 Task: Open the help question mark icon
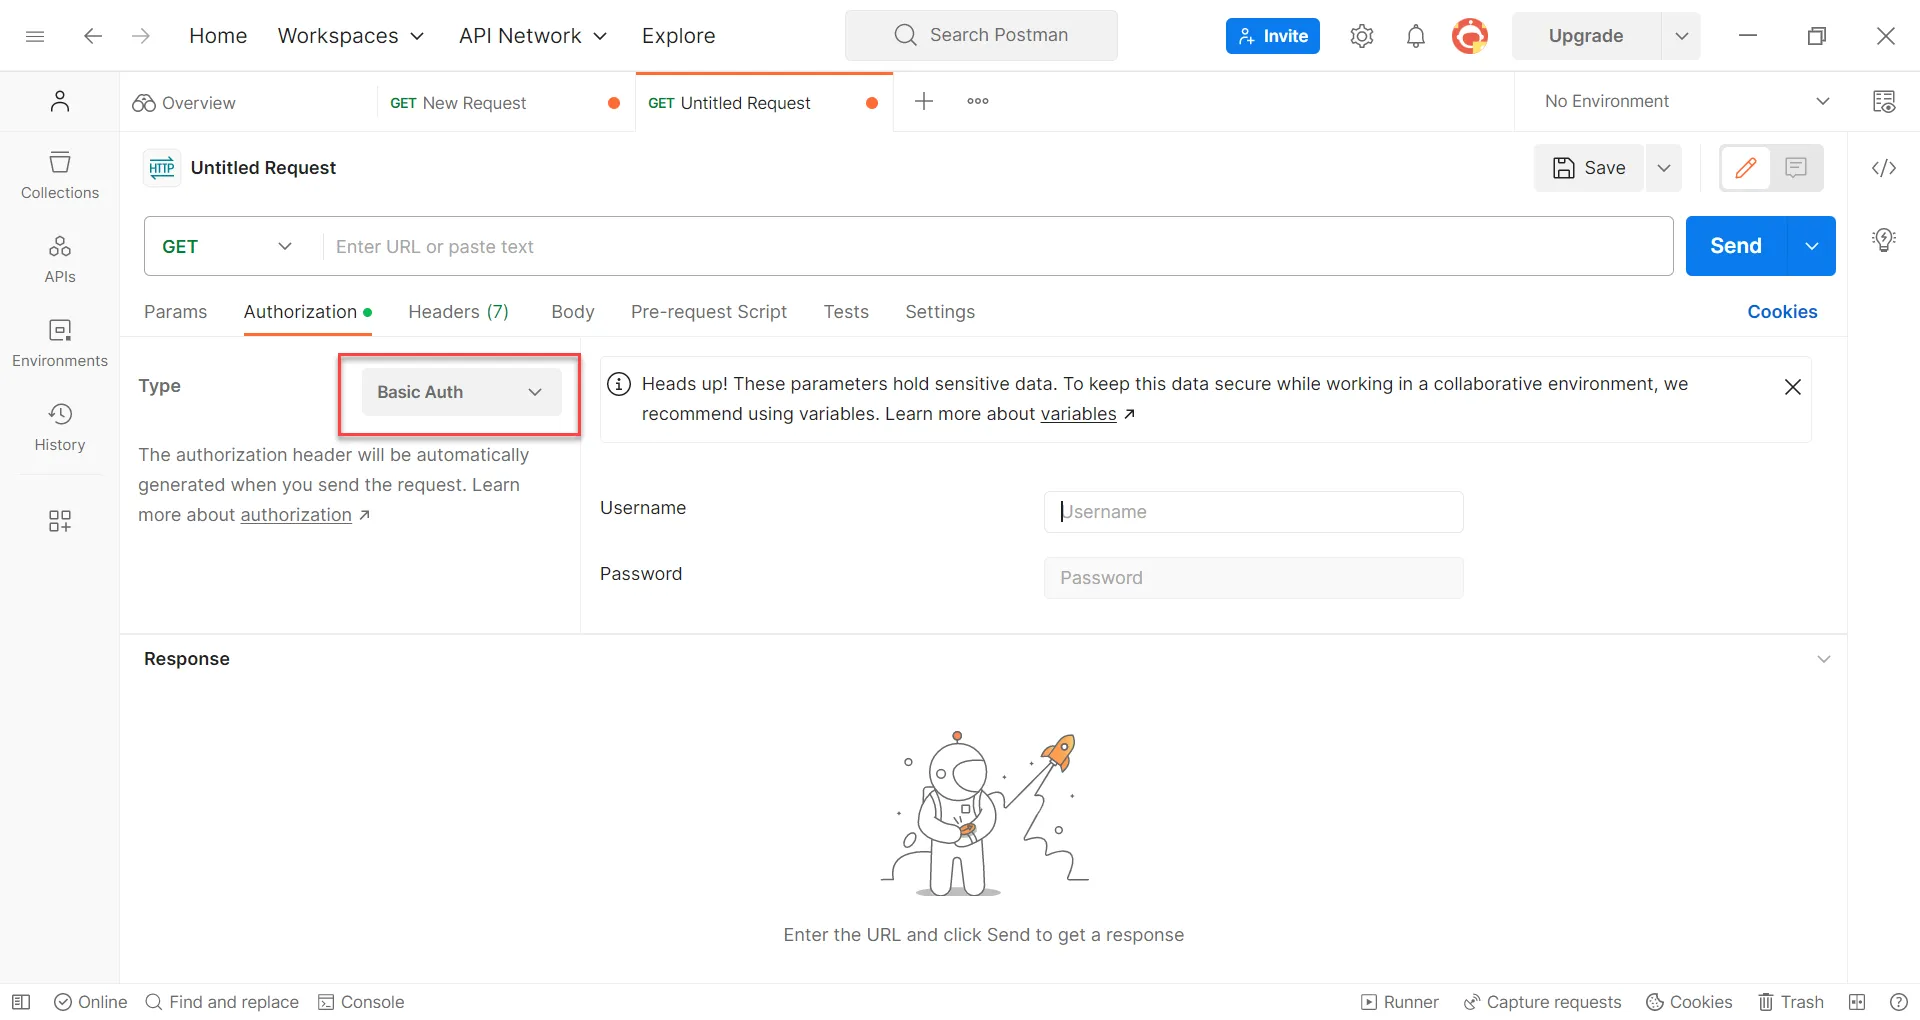(x=1899, y=1002)
